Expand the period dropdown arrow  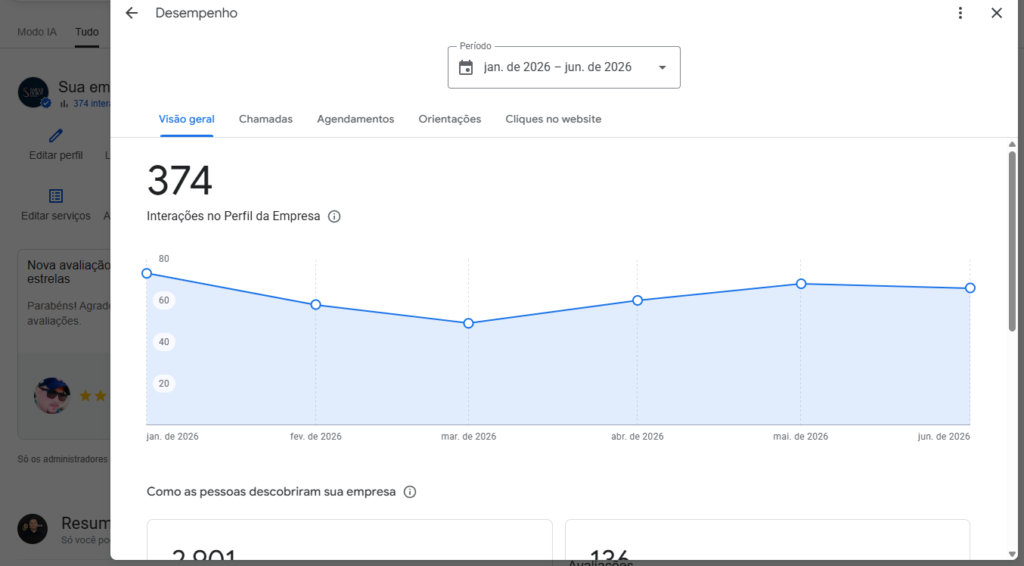(x=662, y=67)
